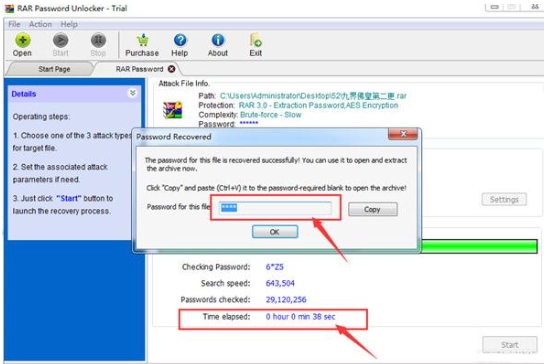Image resolution: width=544 pixels, height=364 pixels.
Task: Click the Stop toolbar icon
Action: tap(98, 40)
